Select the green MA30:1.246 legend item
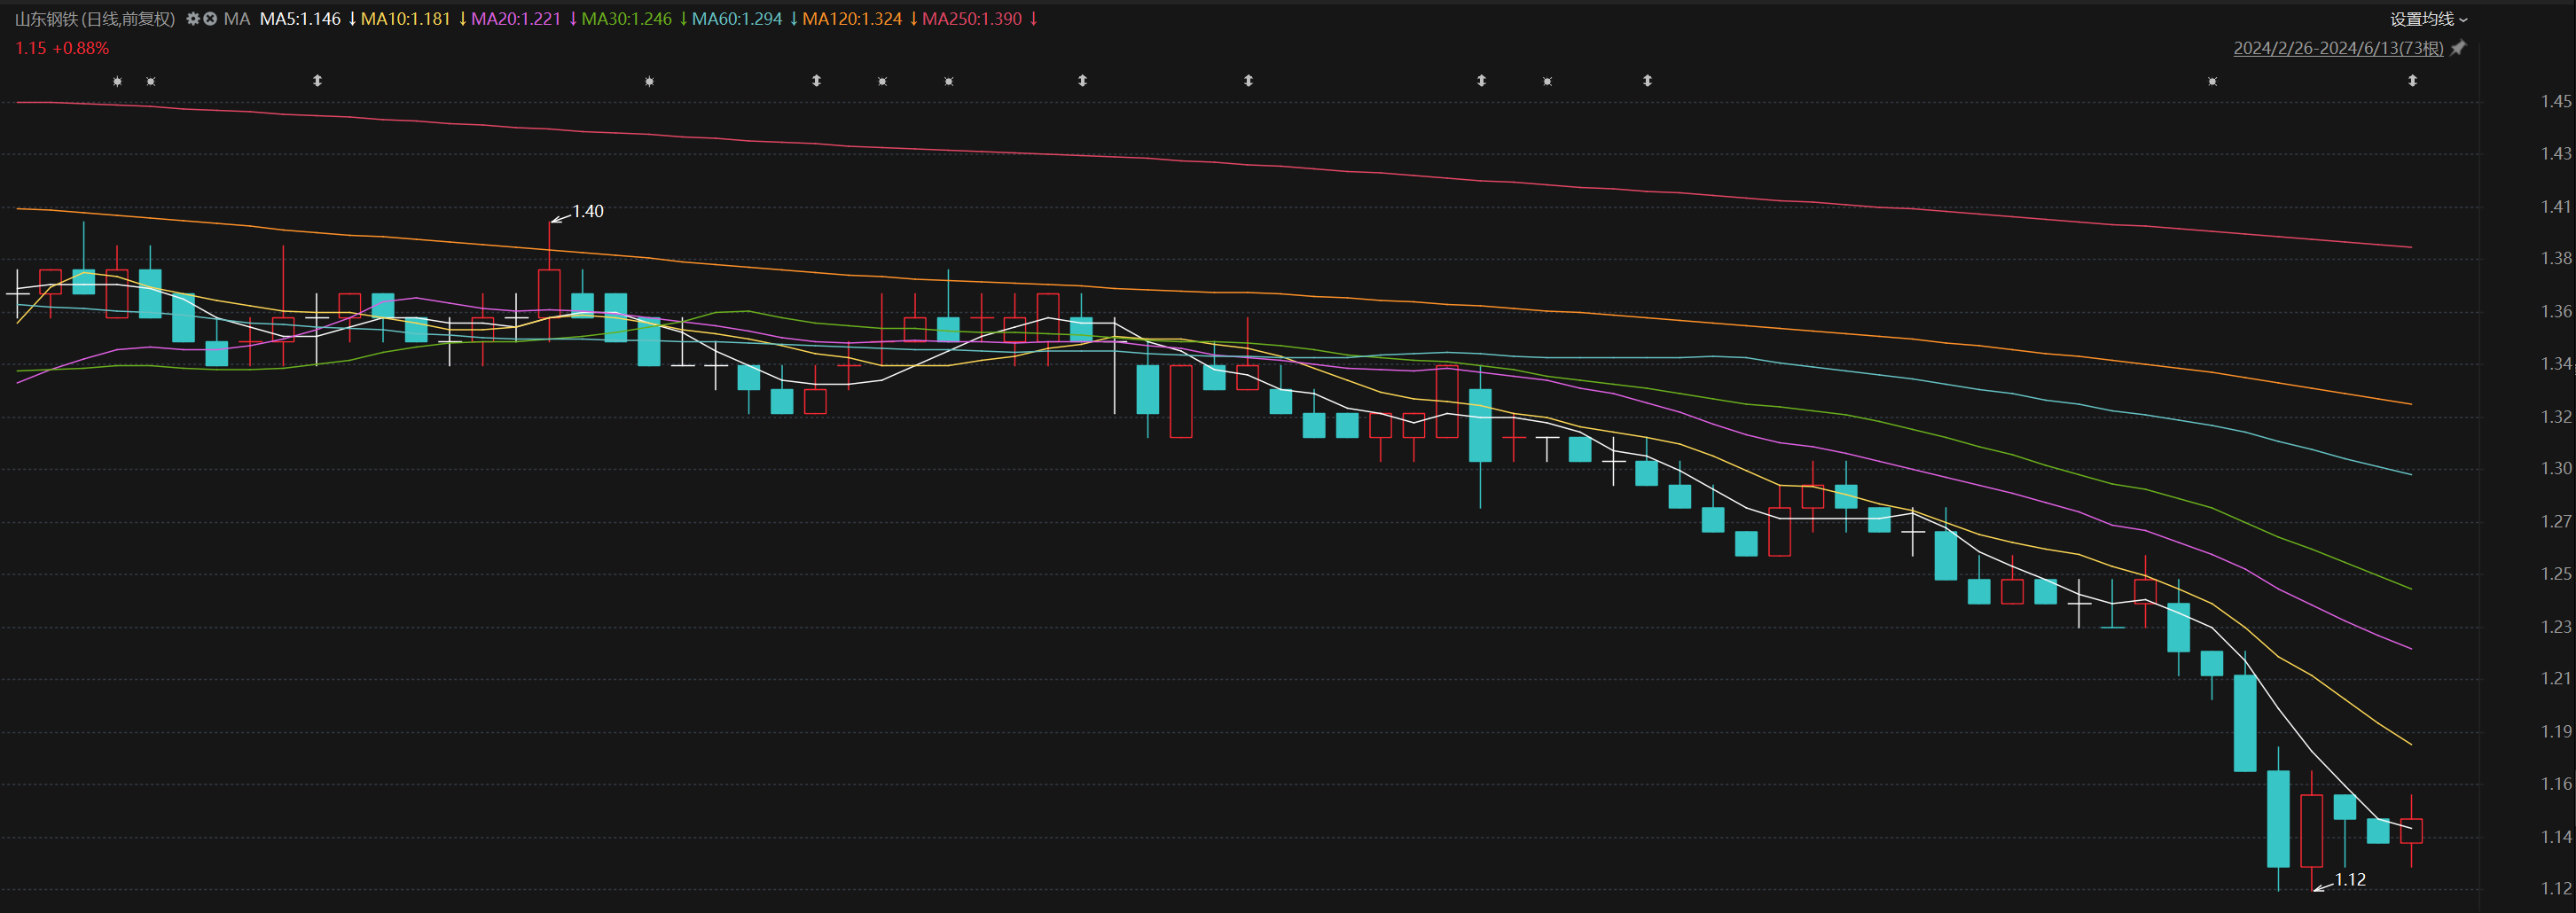Viewport: 2576px width, 913px height. pyautogui.click(x=626, y=19)
